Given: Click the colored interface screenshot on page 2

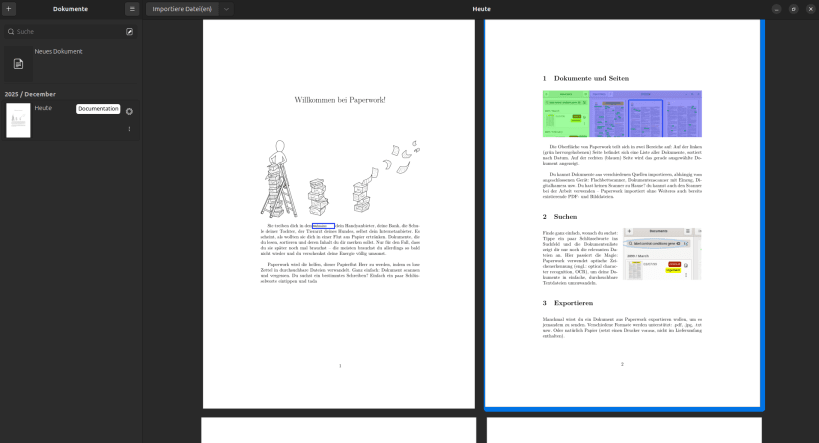Looking at the screenshot, I should pos(622,113).
